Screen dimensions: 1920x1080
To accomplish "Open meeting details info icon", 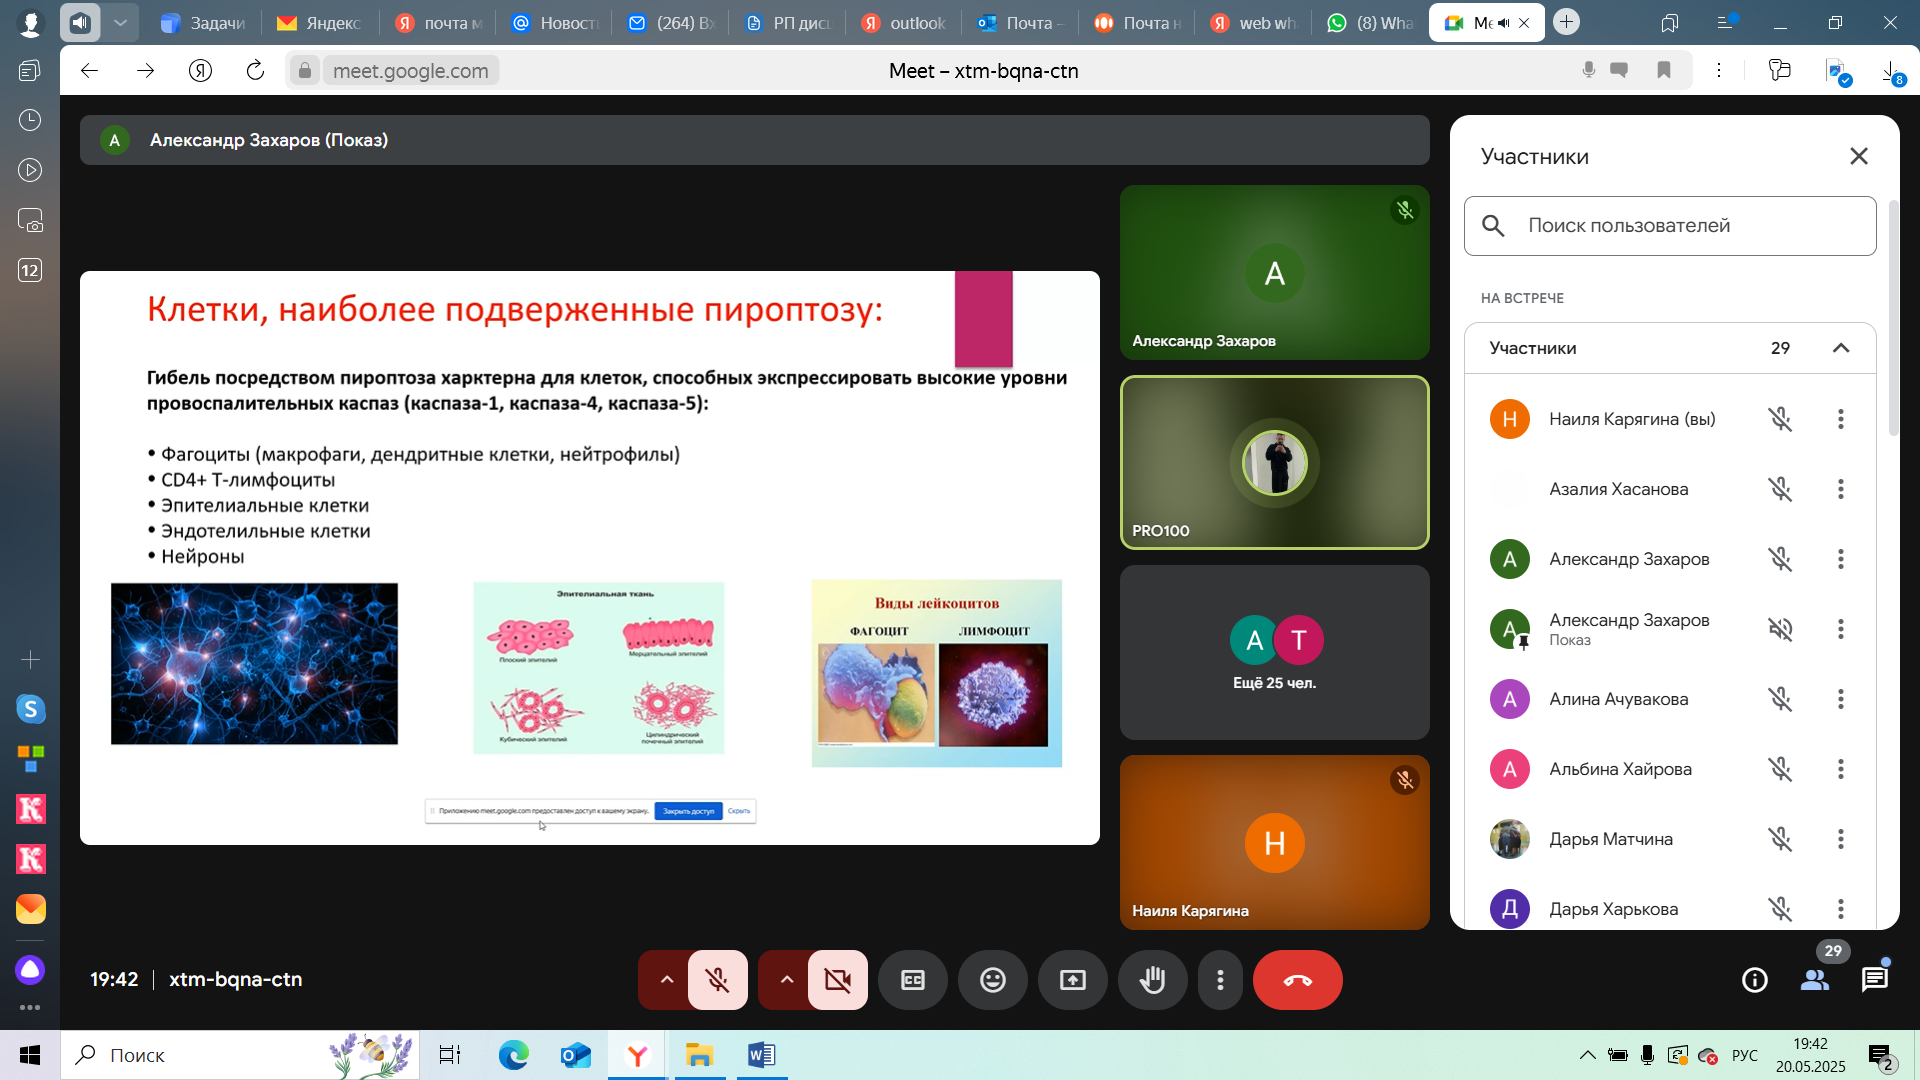I will point(1754,980).
